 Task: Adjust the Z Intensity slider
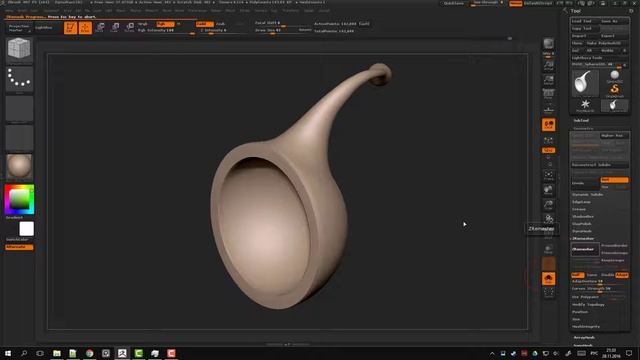coord(223,31)
